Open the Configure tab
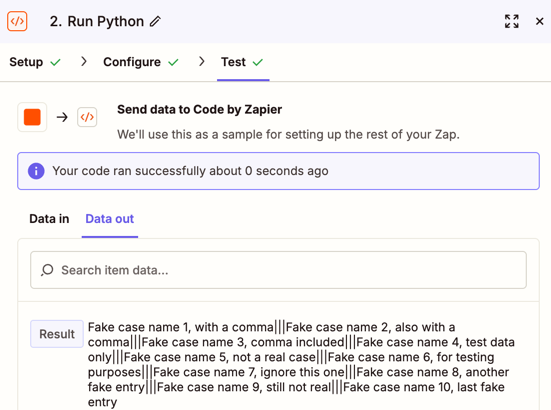Screen dimensions: 551x410 (x=141, y=62)
